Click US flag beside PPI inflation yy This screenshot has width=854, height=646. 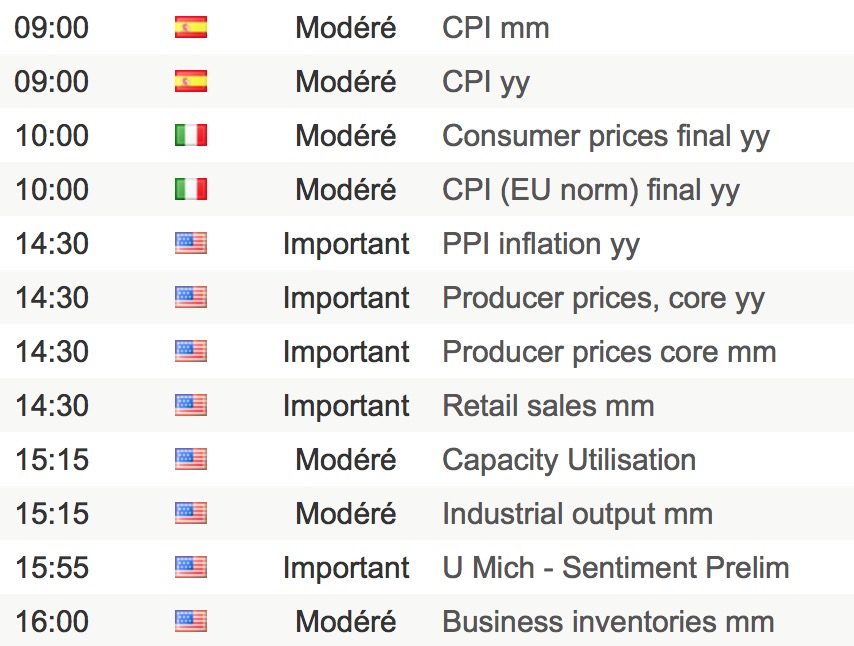pyautogui.click(x=190, y=243)
